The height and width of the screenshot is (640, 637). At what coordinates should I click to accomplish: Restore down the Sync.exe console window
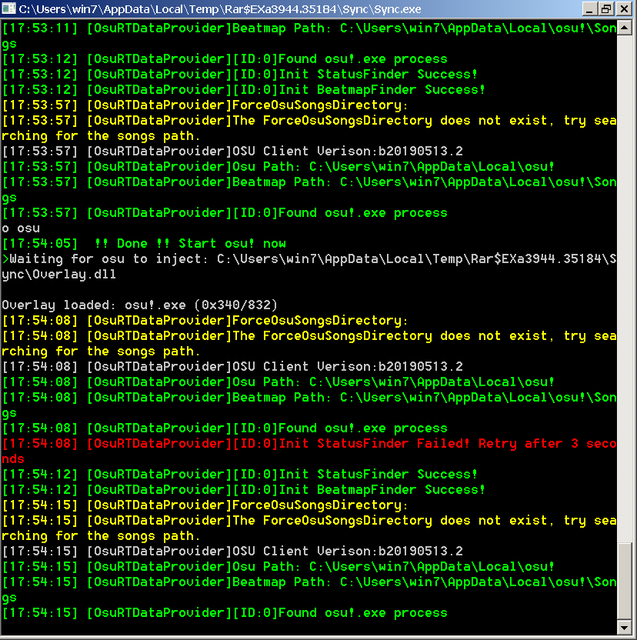click(606, 9)
